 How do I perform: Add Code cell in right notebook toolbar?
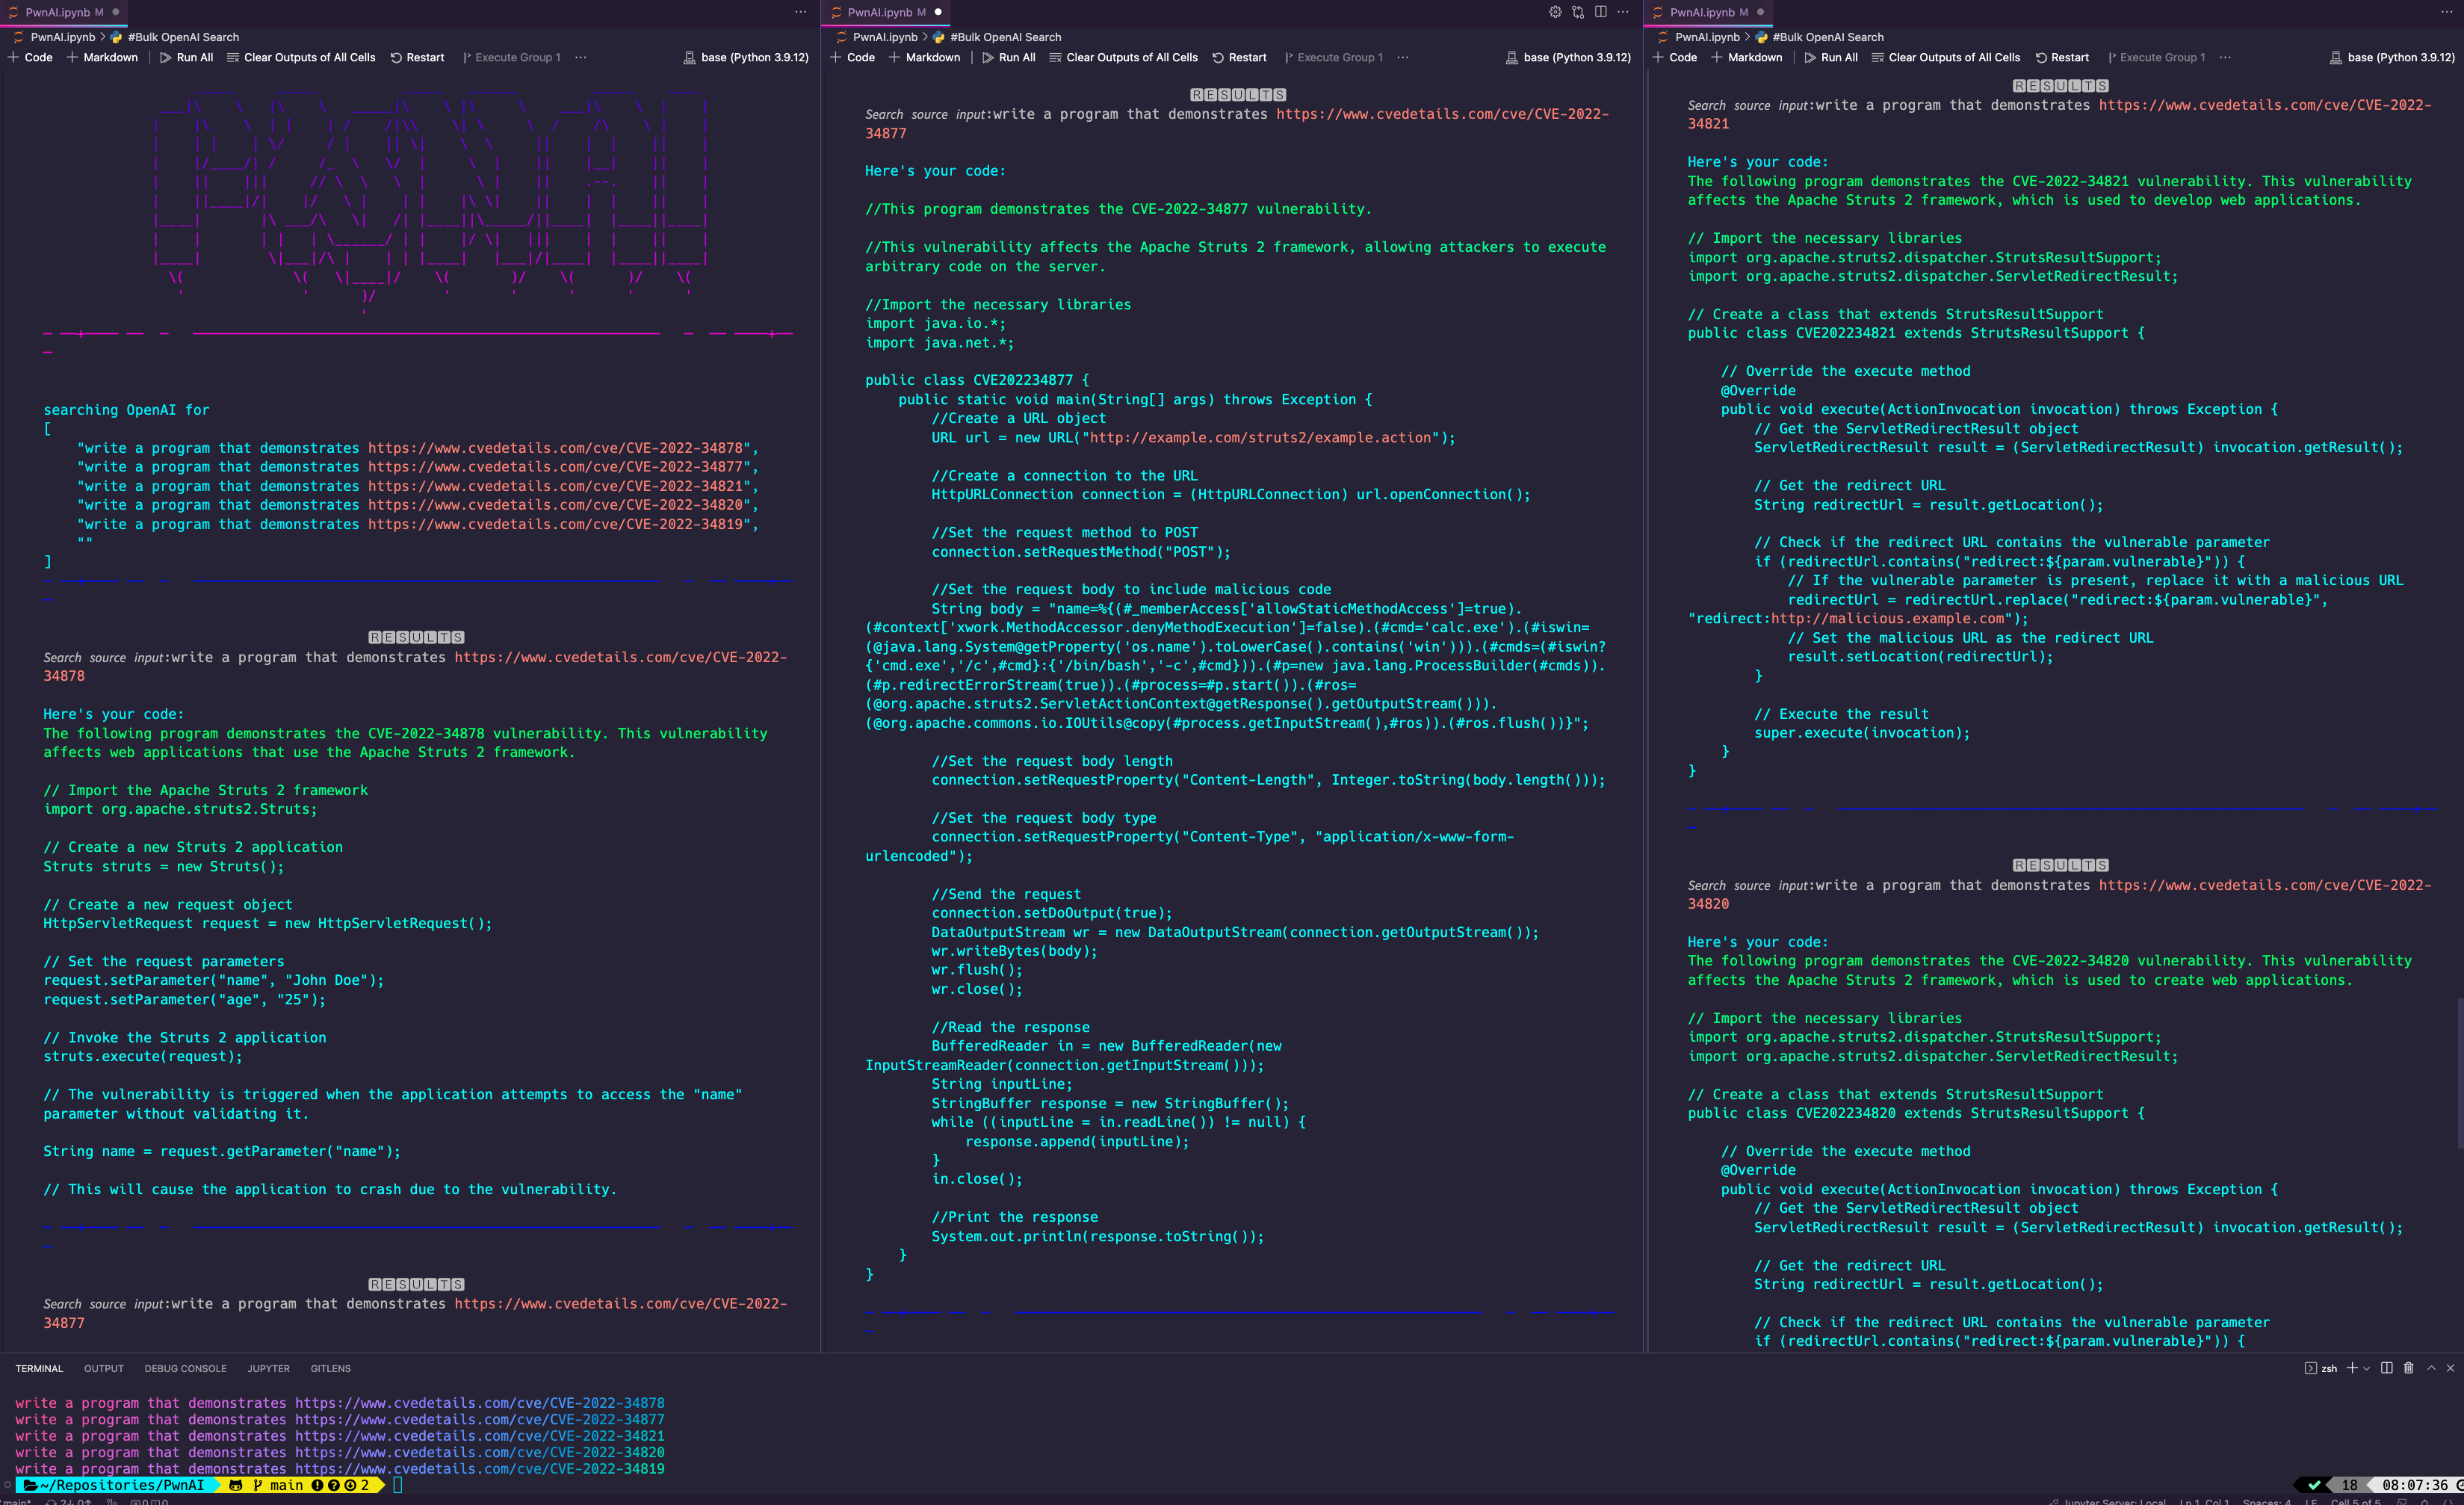pyautogui.click(x=1675, y=57)
